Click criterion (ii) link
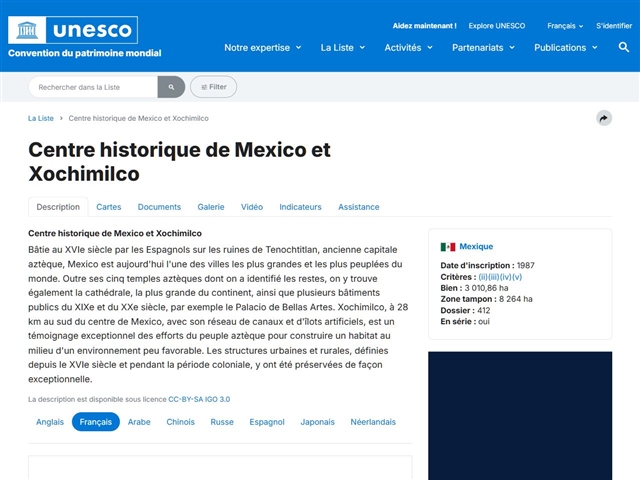The height and width of the screenshot is (480, 640). tap(483, 277)
